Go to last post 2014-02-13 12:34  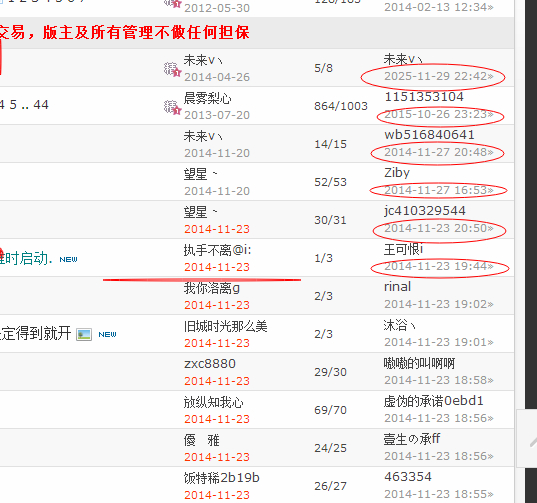(439, 7)
